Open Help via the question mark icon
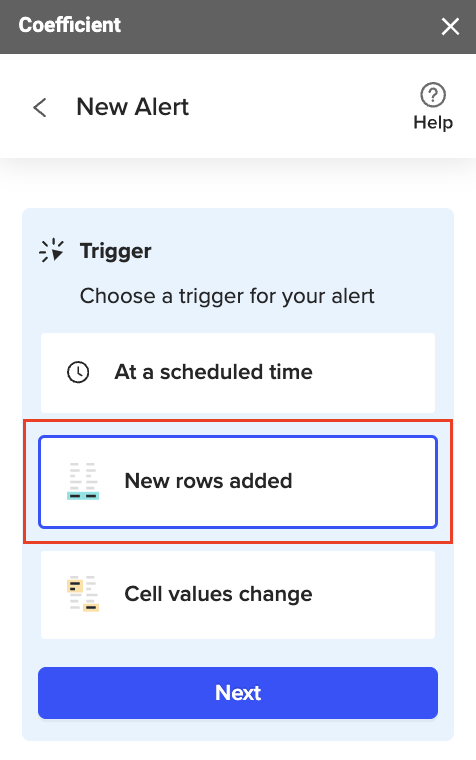Viewport: 476px width, 760px height. pos(432,95)
